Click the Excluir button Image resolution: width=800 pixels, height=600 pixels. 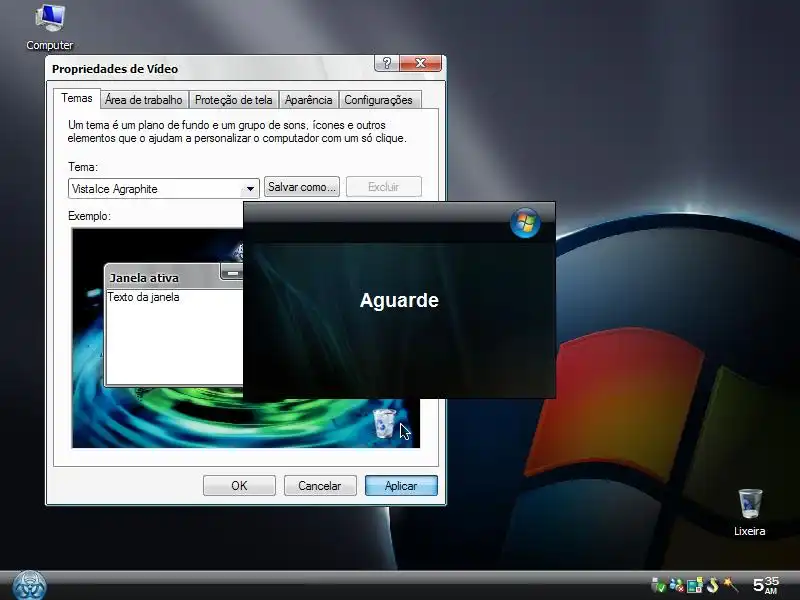pyautogui.click(x=384, y=187)
